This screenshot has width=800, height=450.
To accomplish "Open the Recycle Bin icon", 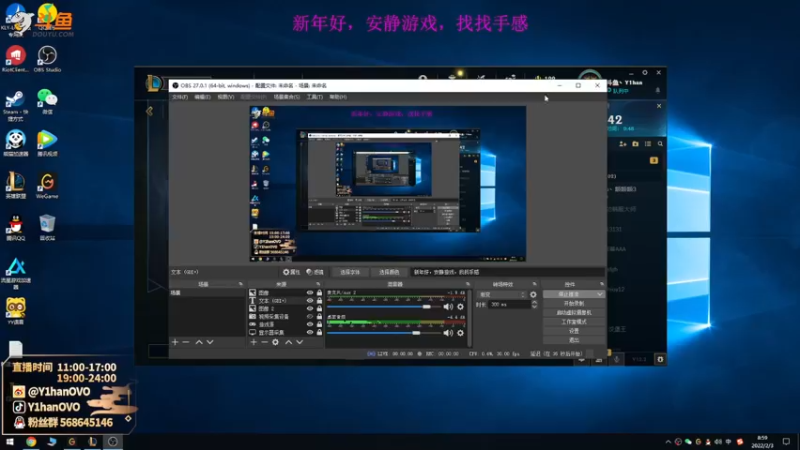I will [47, 228].
